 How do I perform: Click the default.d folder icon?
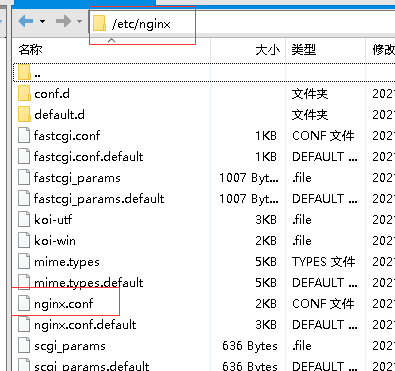click(x=24, y=115)
